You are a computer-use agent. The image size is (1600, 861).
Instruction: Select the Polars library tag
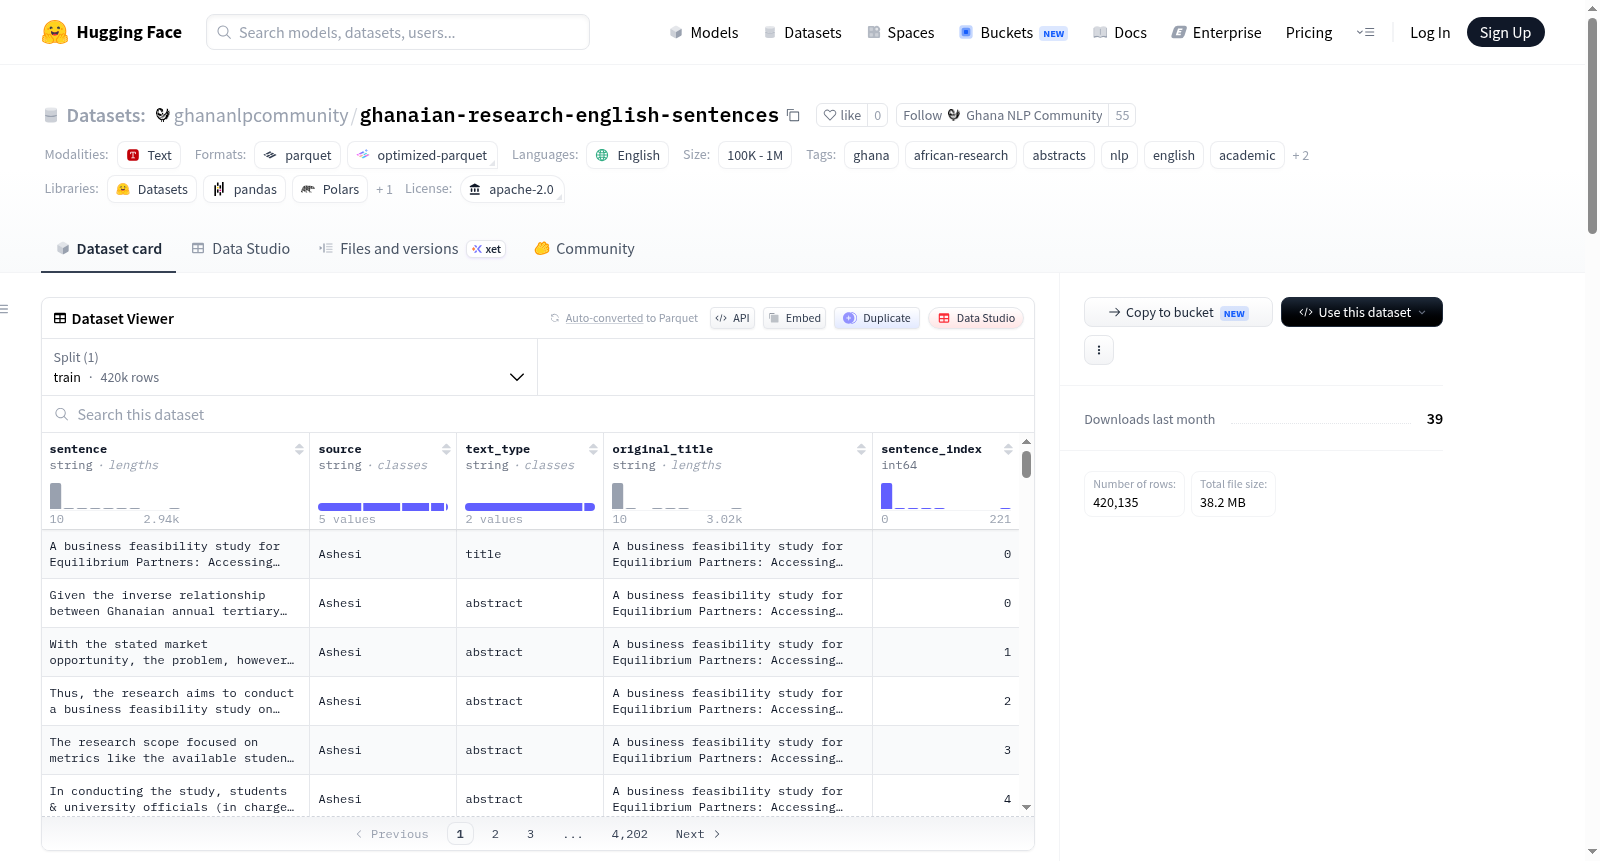pos(330,189)
